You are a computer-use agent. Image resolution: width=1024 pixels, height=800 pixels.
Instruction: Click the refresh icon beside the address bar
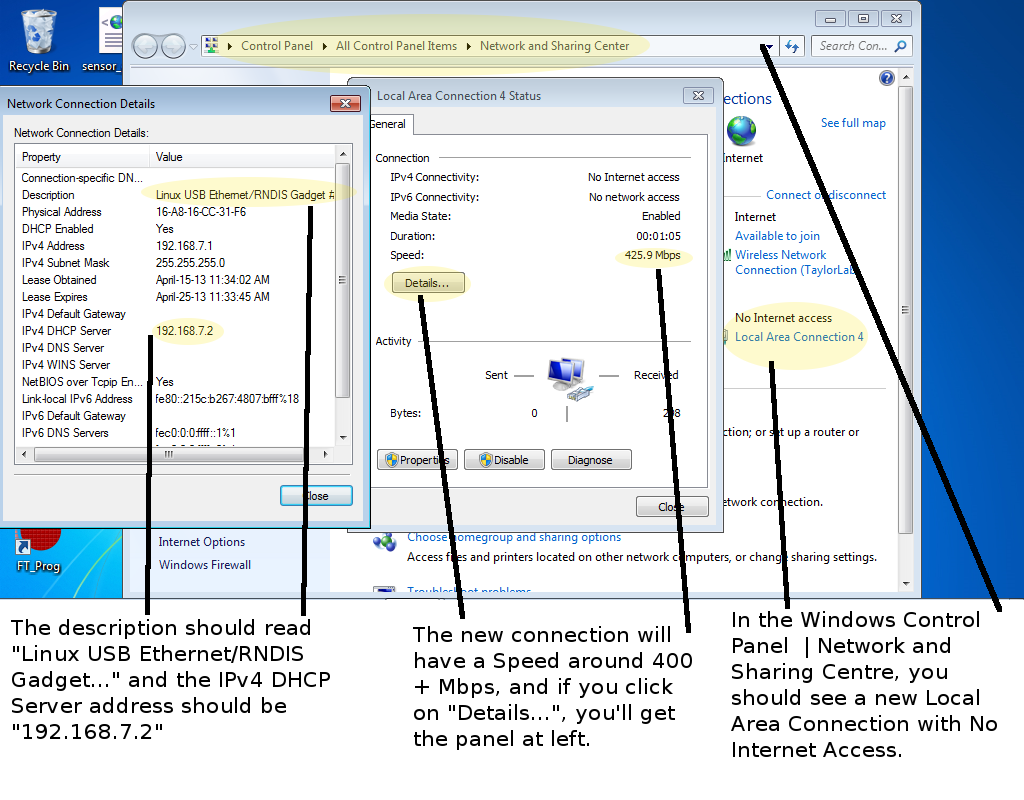tap(792, 46)
